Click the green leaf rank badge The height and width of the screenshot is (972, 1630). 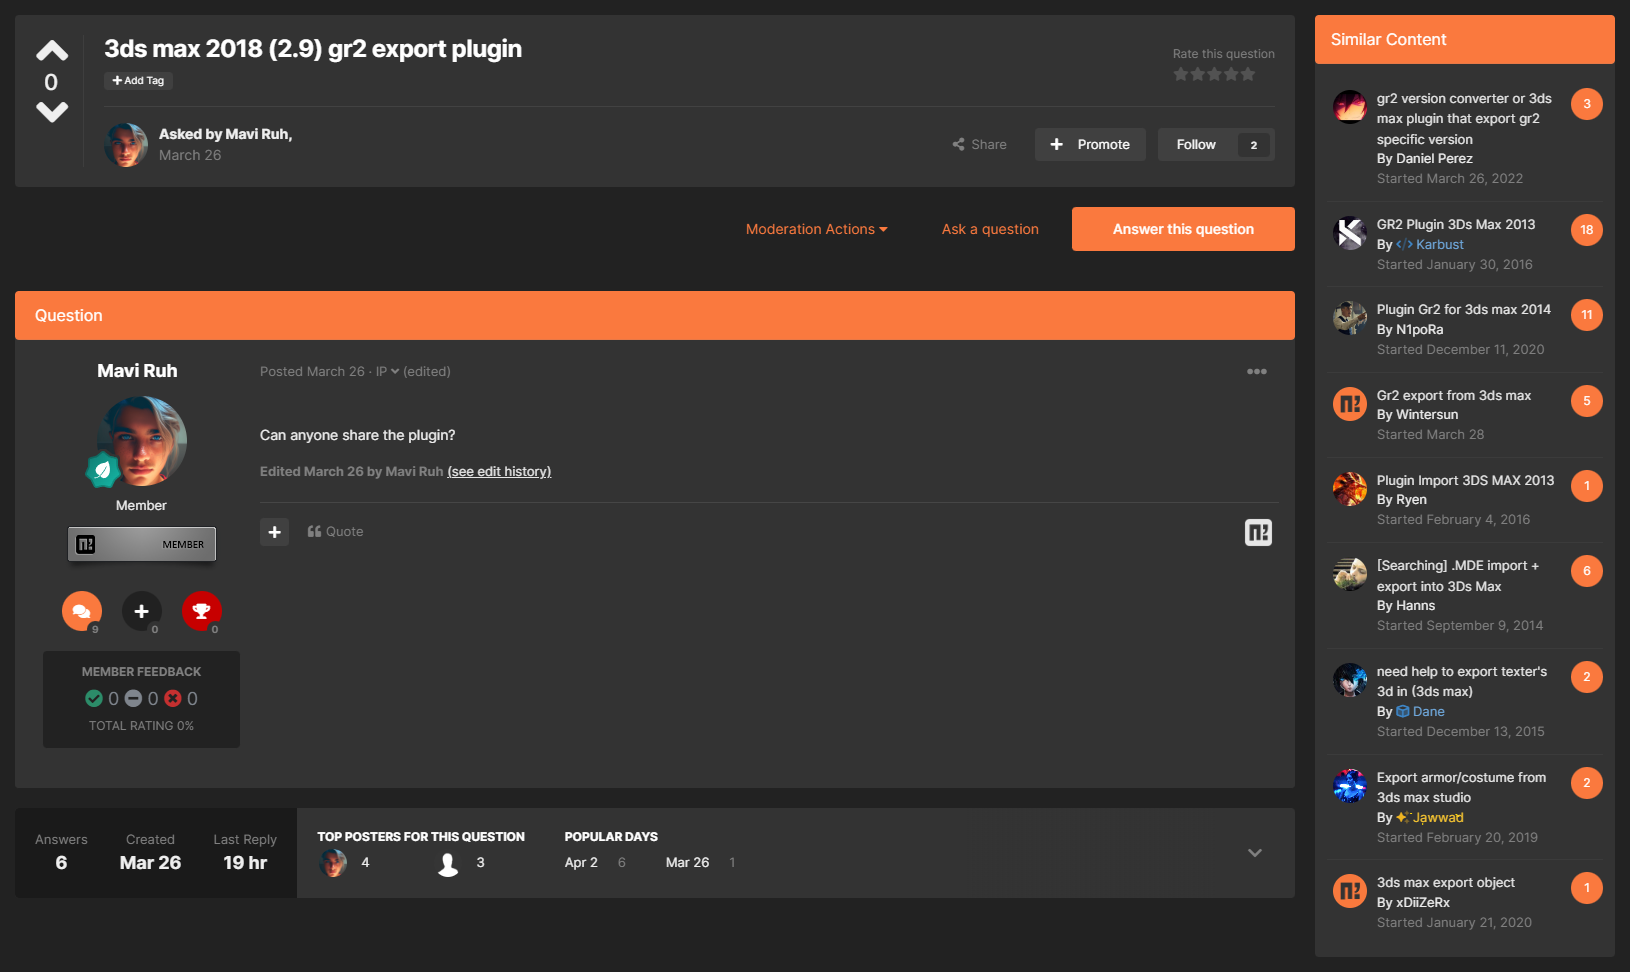(102, 469)
